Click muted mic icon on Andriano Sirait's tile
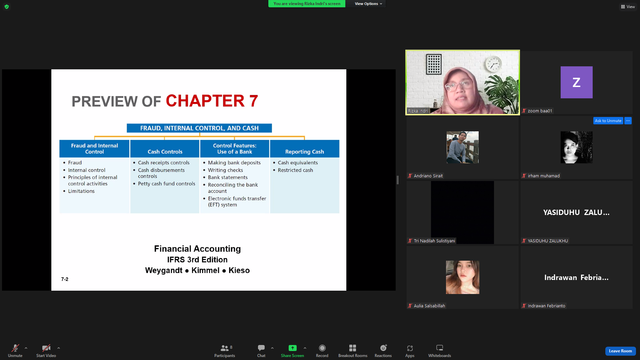Screen dimensions: 640x360 (410, 176)
